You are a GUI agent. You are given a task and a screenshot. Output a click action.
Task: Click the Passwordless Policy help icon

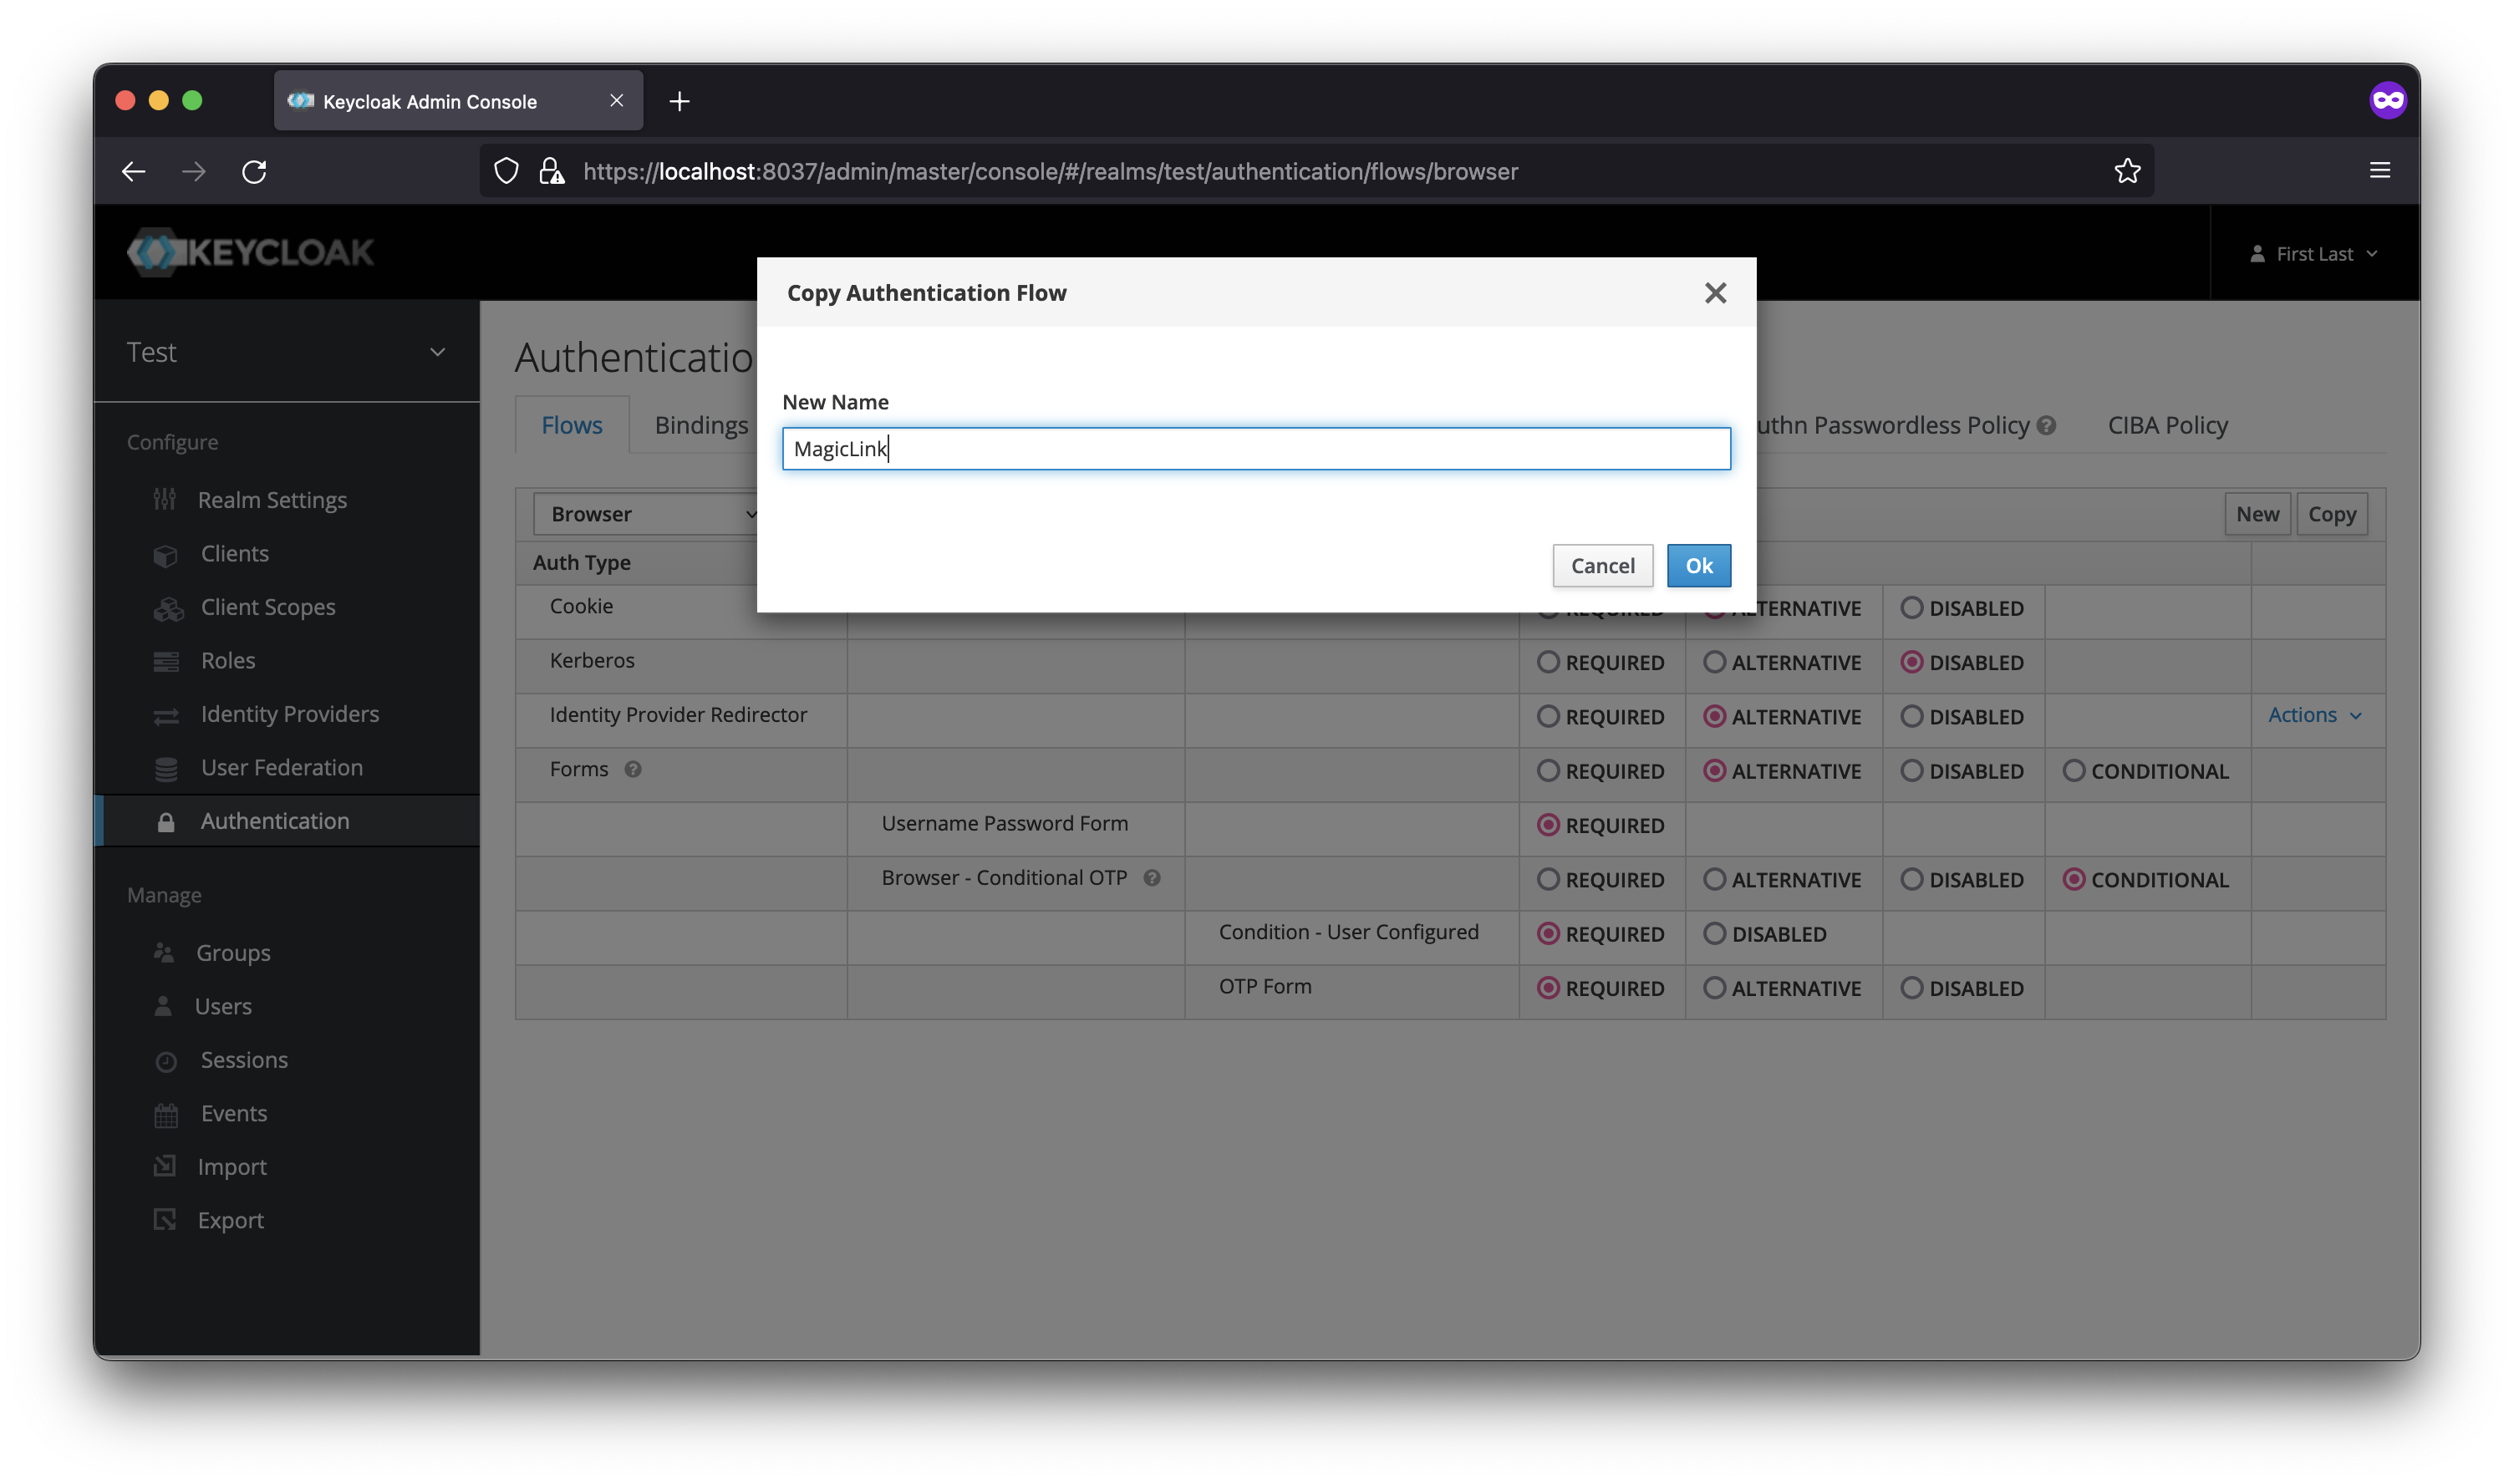[x=2047, y=426]
